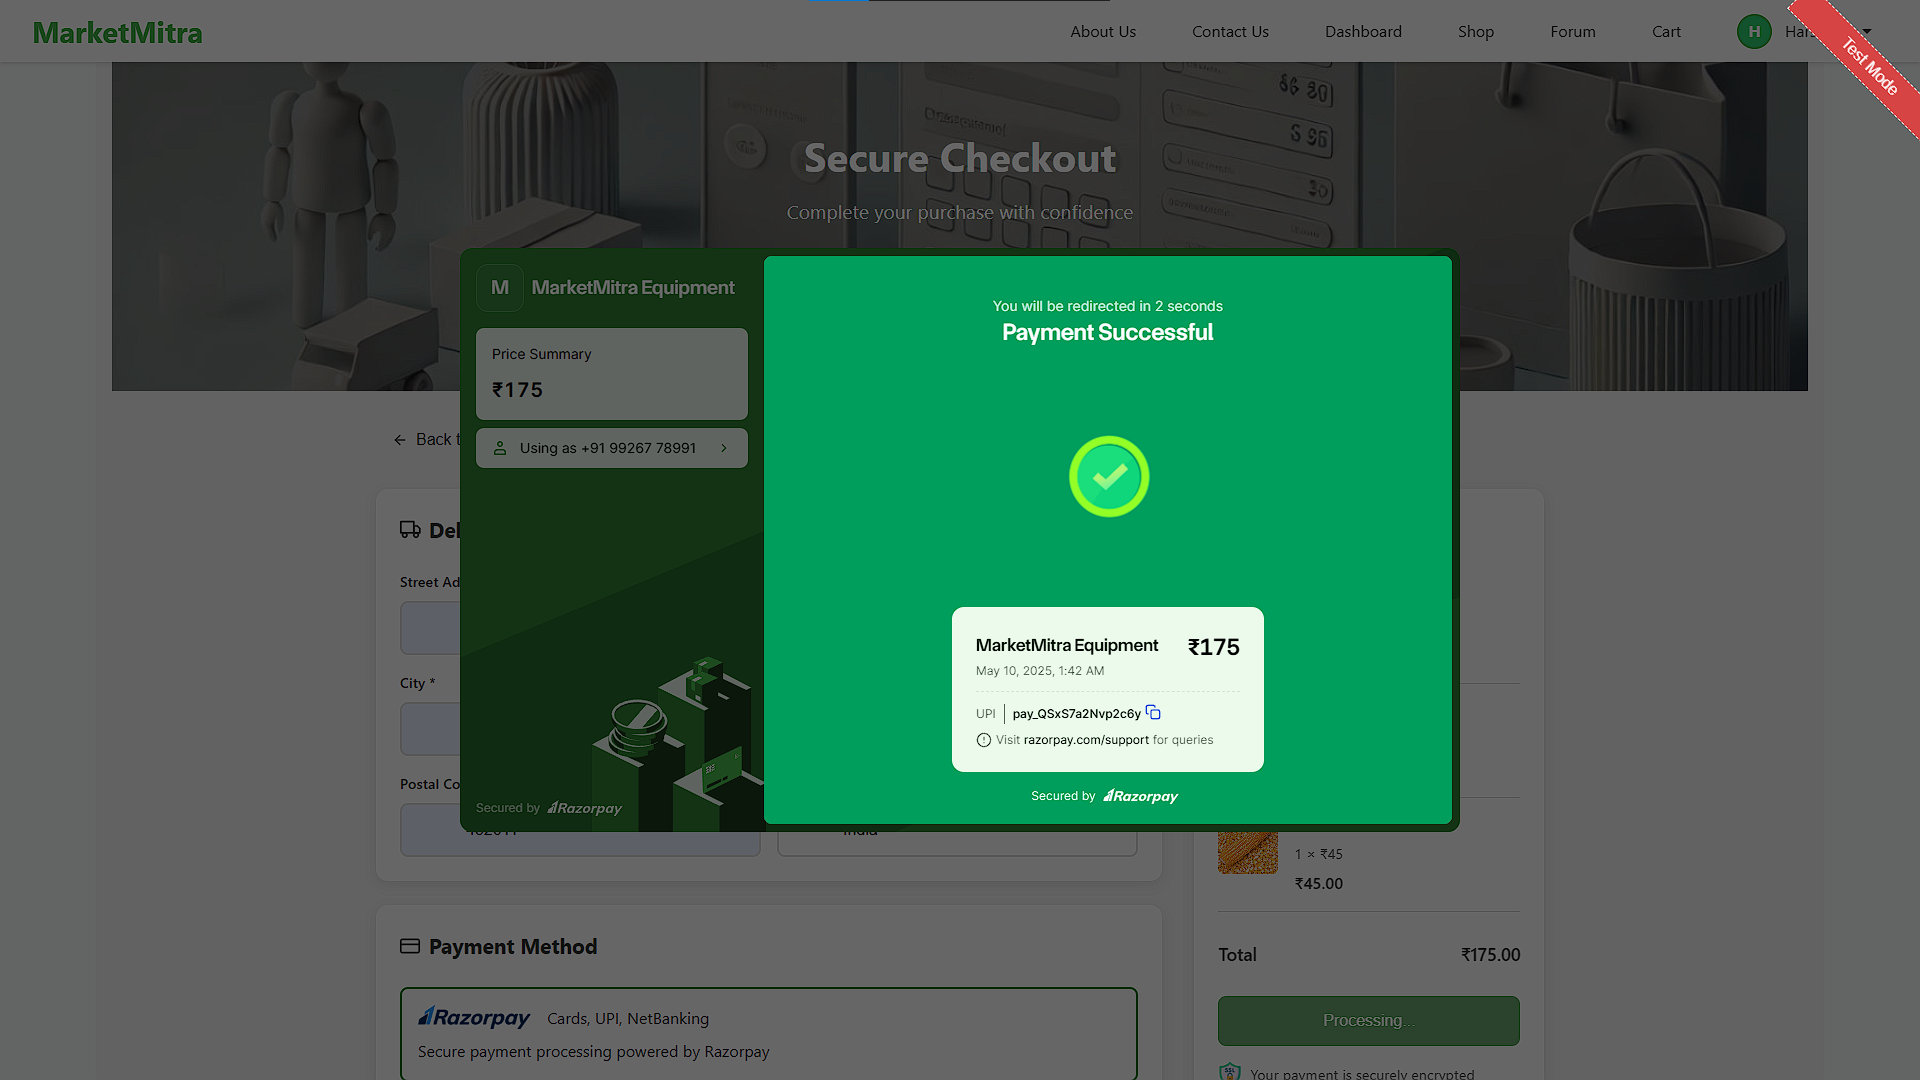Open the user account dropdown arrow
The image size is (1920, 1080).
(x=1866, y=32)
